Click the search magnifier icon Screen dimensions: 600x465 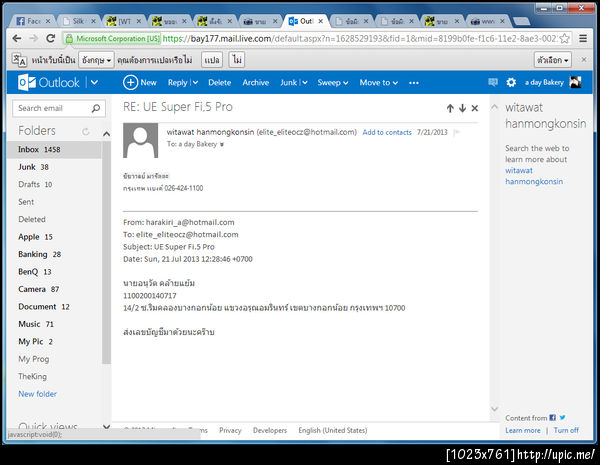[x=96, y=108]
